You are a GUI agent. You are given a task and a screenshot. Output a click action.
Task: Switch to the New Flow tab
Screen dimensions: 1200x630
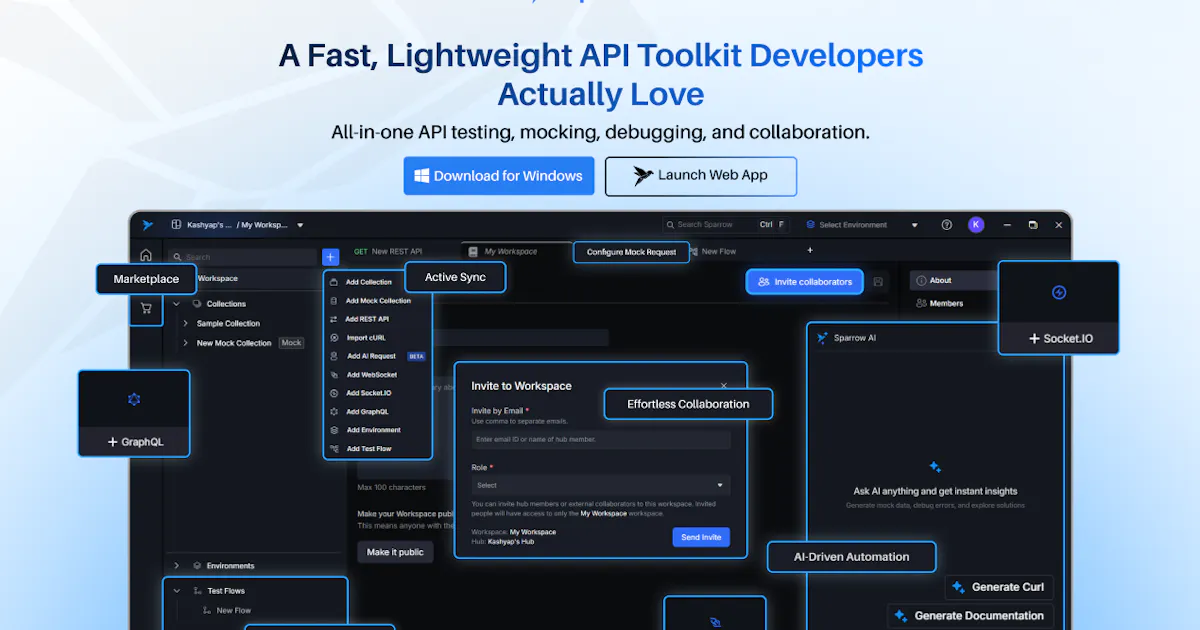pyautogui.click(x=712, y=252)
